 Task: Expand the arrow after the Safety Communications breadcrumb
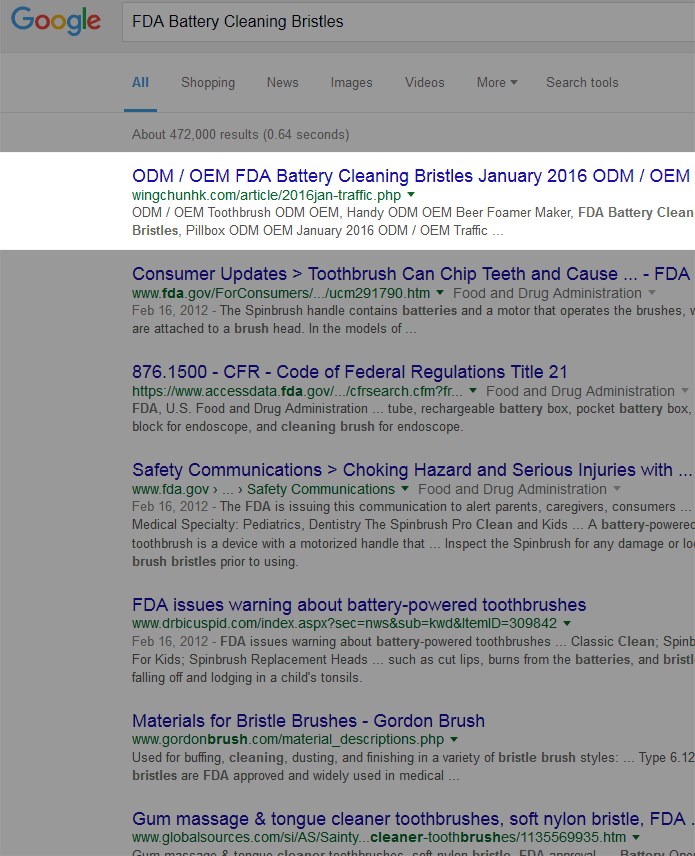(405, 488)
